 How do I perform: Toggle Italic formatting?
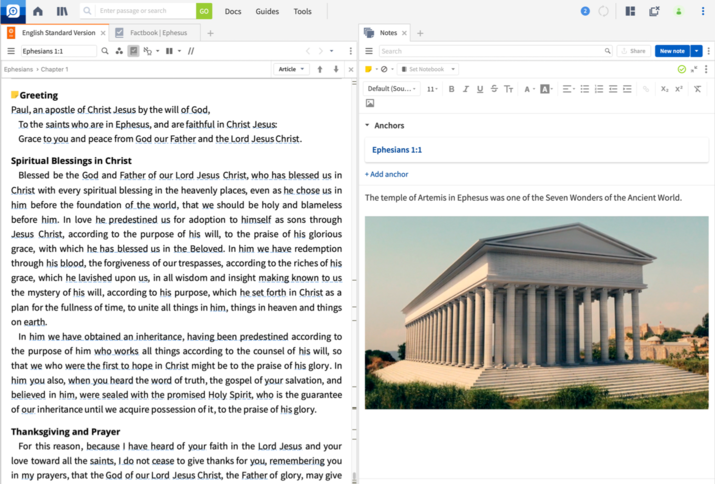point(466,89)
